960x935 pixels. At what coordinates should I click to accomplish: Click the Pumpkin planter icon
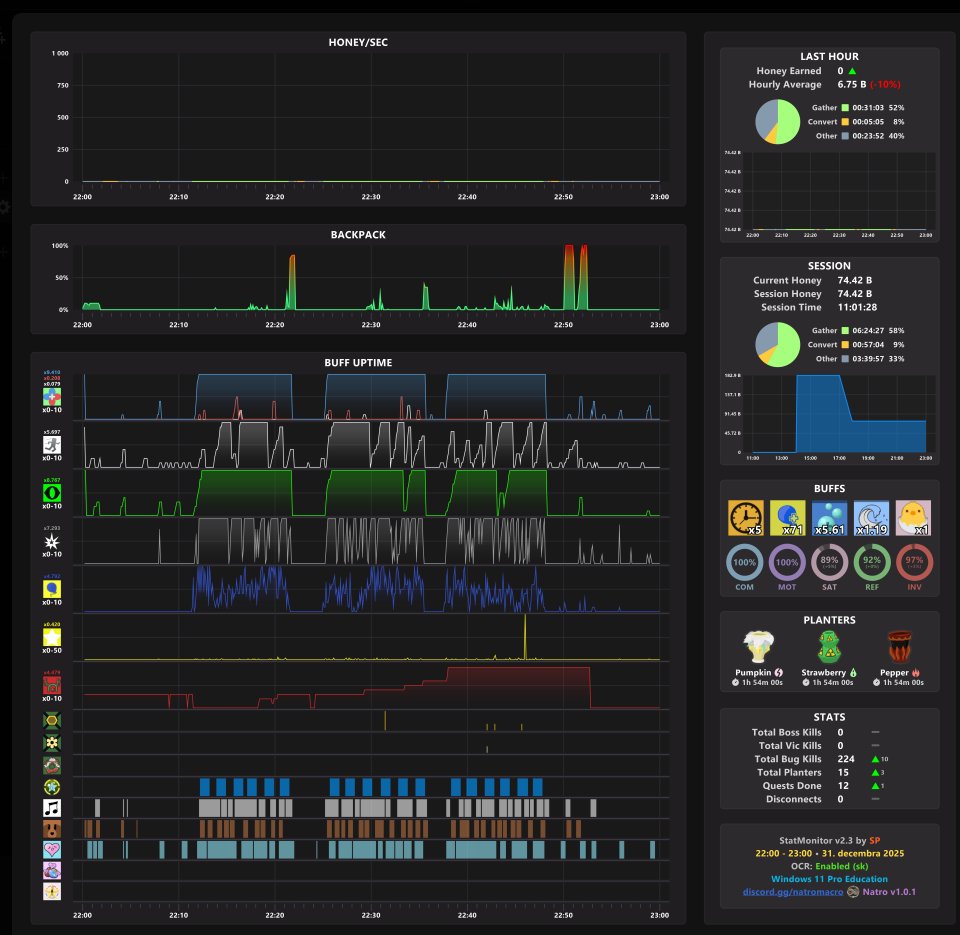click(x=759, y=647)
